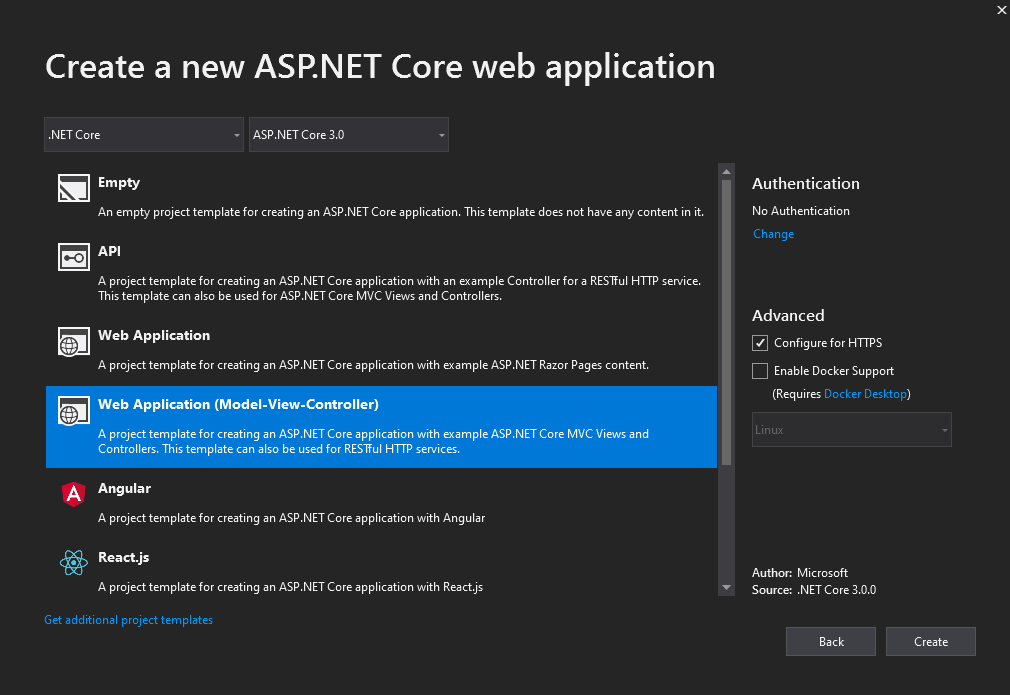Click the RESTful HTTP service description
Screen dimensions: 1010x695
(x=399, y=289)
